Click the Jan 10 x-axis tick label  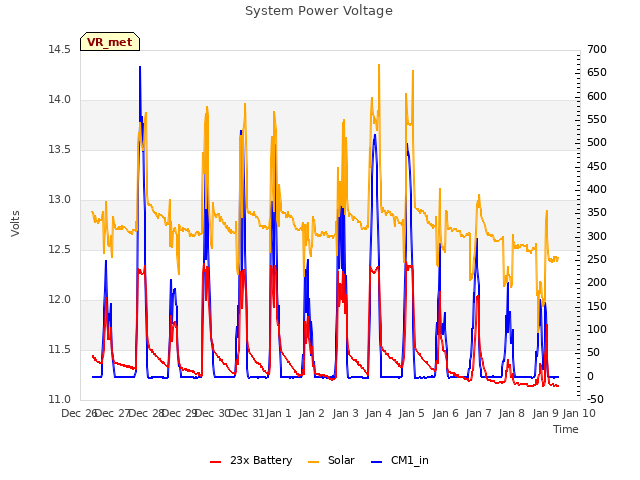point(579,413)
